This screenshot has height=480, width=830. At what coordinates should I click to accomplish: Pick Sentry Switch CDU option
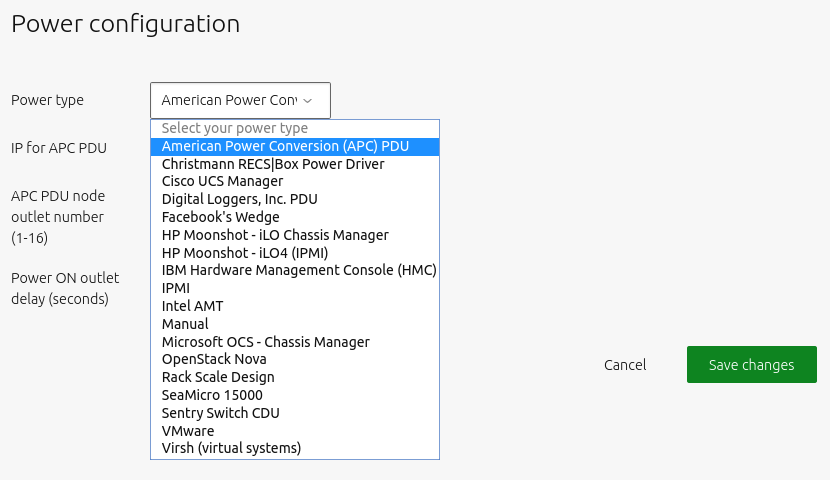[x=220, y=413]
